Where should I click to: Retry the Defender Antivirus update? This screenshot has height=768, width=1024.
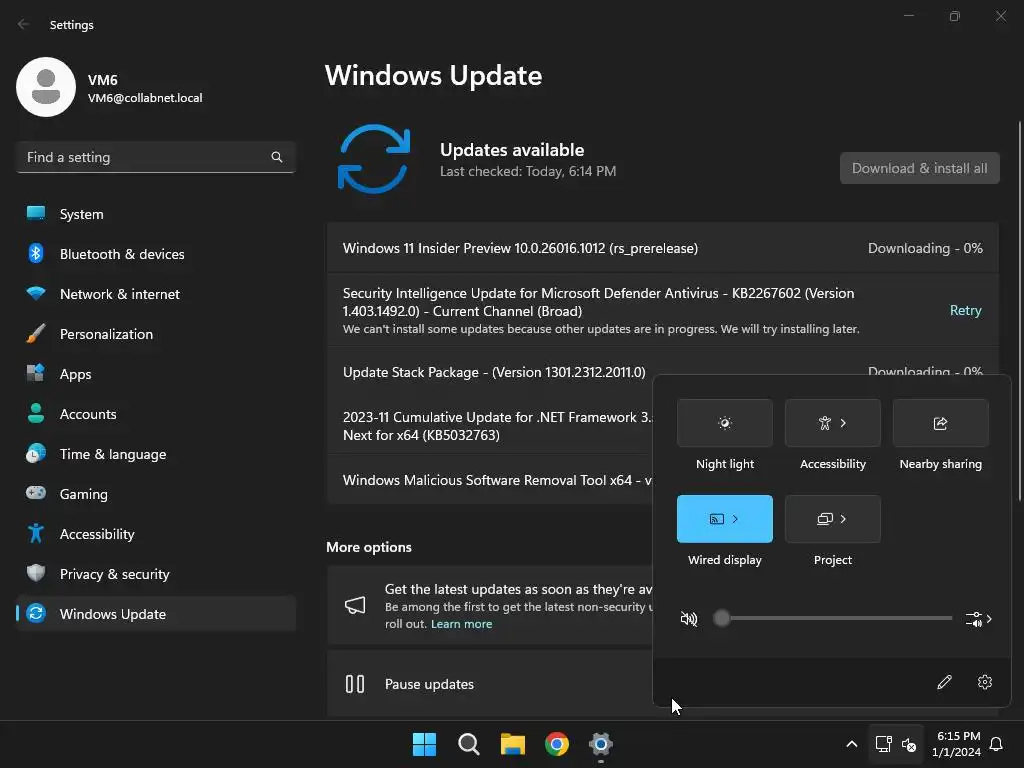tap(965, 310)
